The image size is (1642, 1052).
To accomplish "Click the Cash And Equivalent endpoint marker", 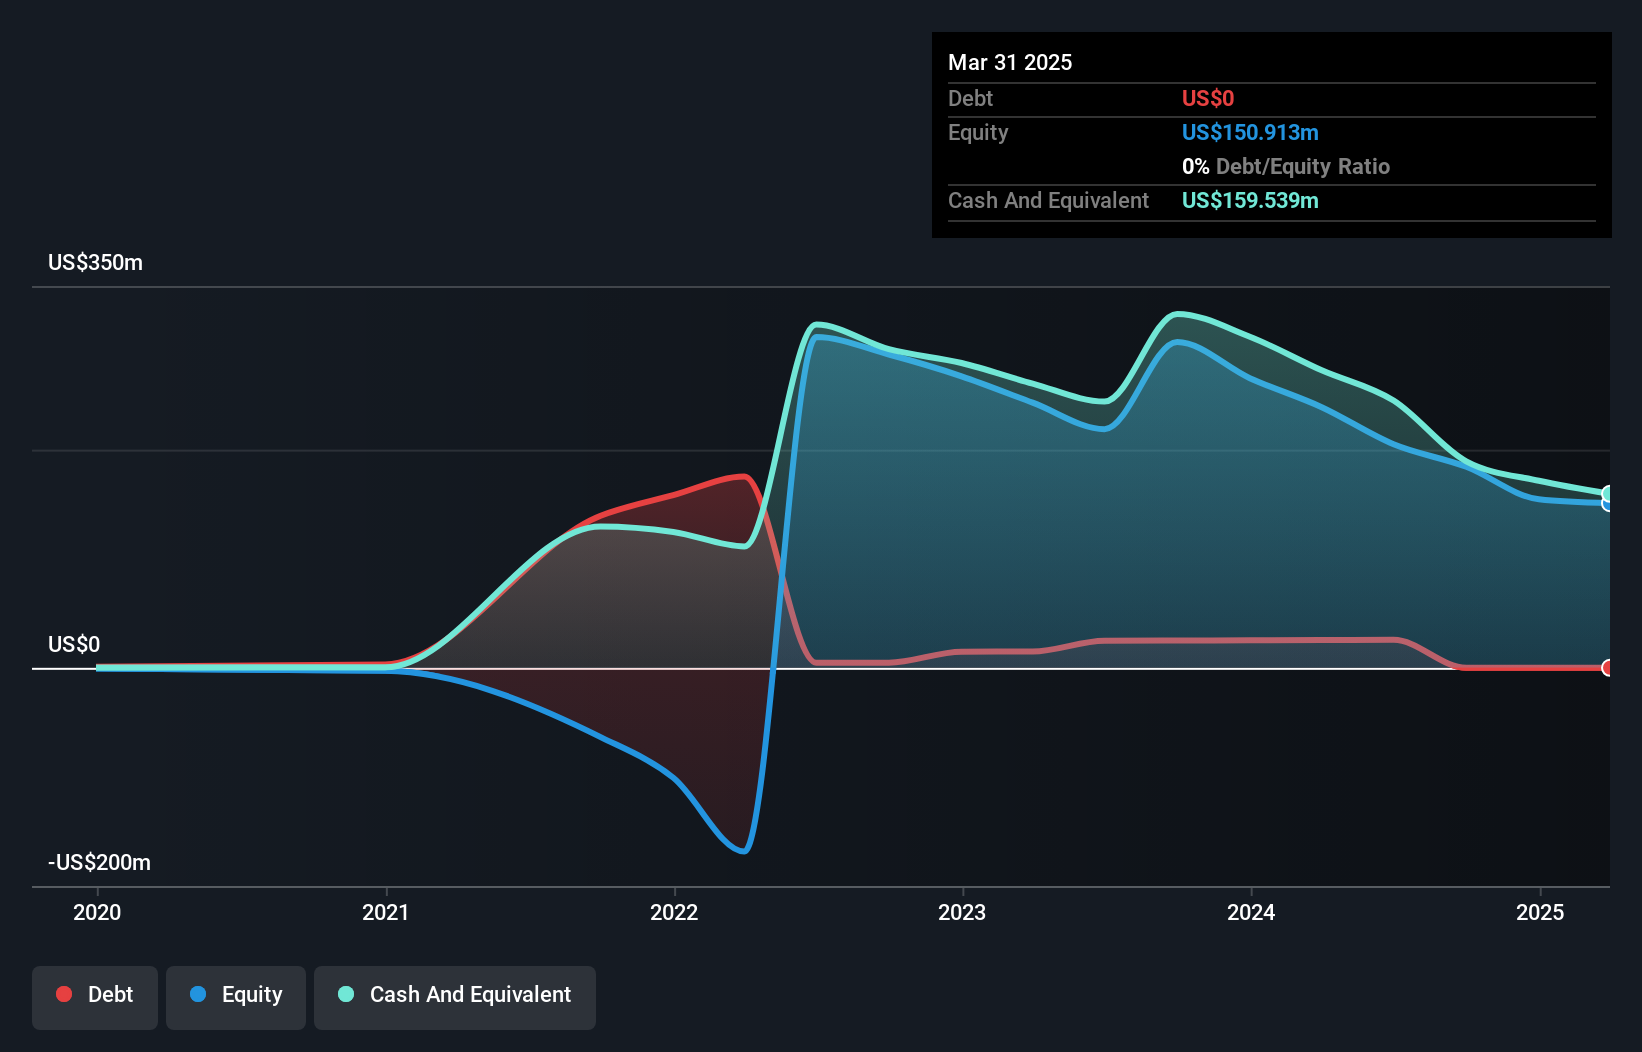I will click(x=1607, y=494).
